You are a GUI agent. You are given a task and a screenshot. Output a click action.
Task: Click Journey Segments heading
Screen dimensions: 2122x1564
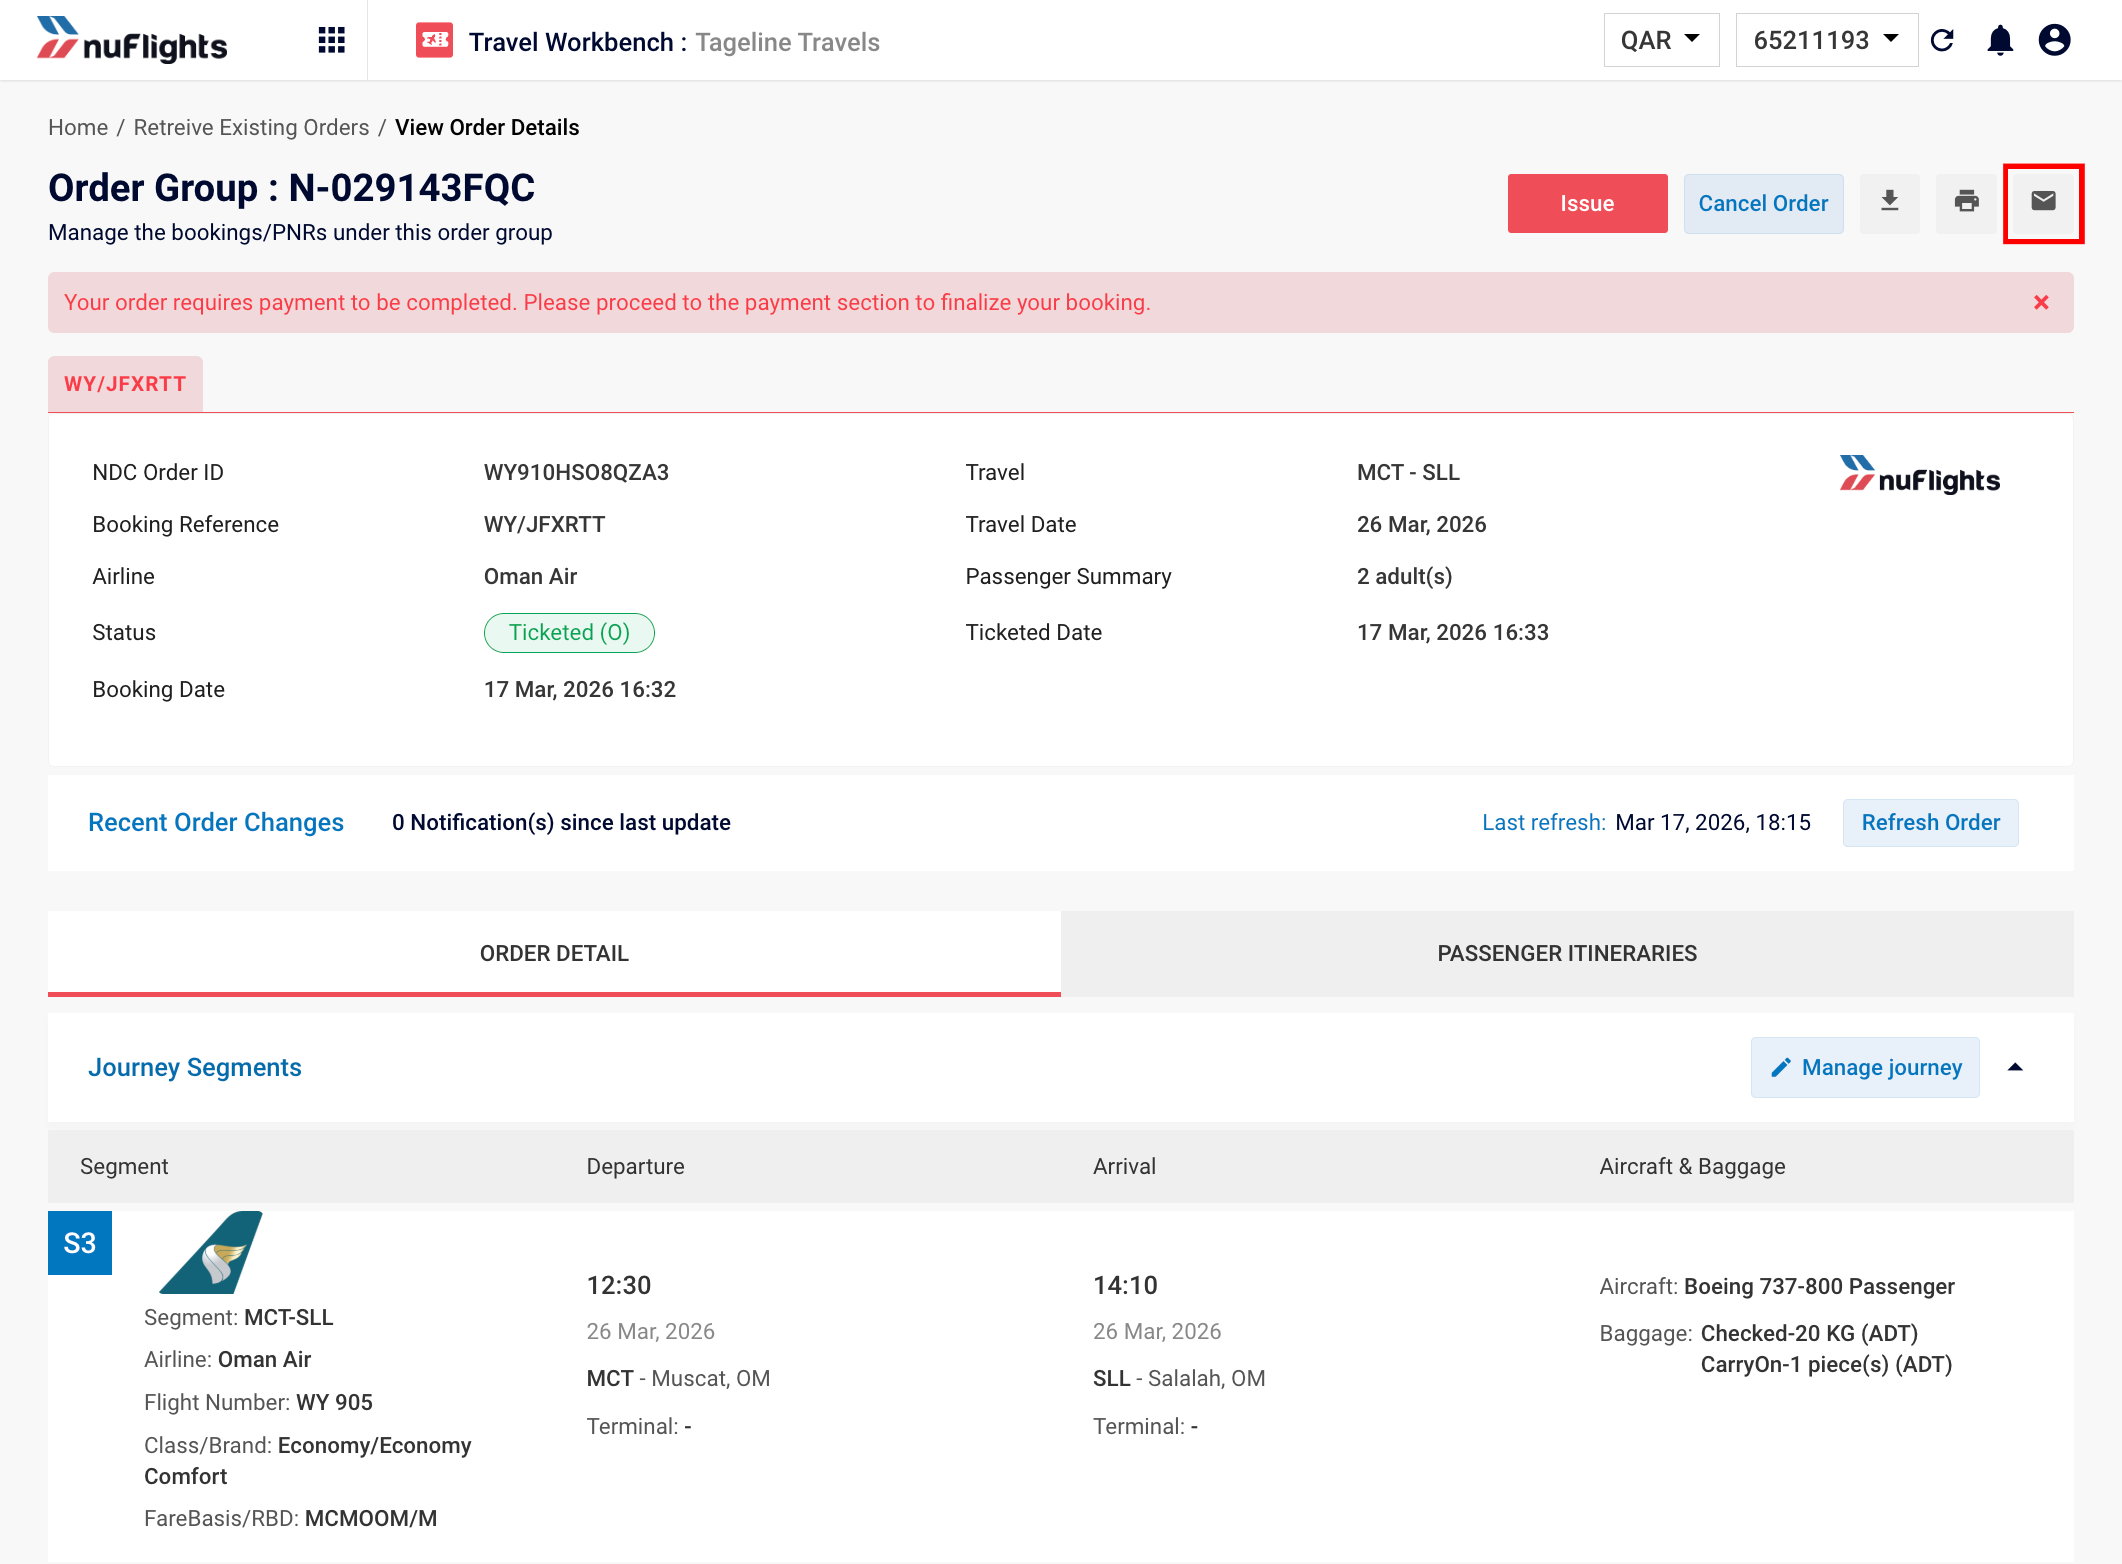pos(195,1067)
